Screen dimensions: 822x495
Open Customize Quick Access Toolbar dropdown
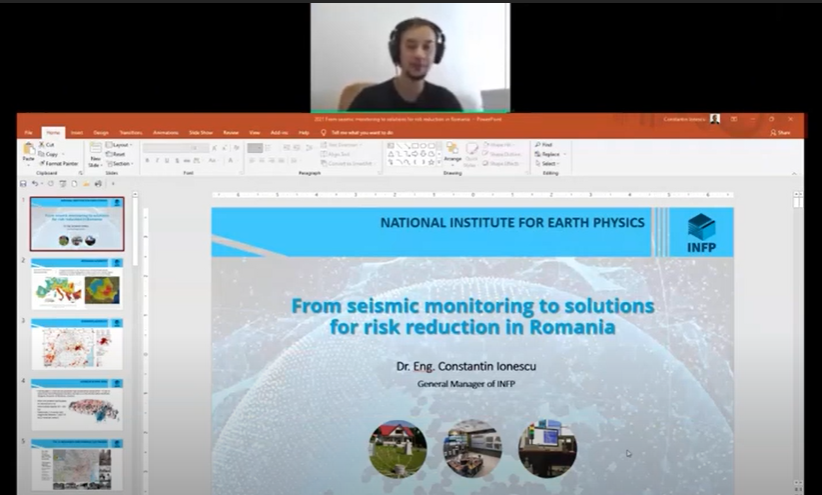[x=113, y=184]
